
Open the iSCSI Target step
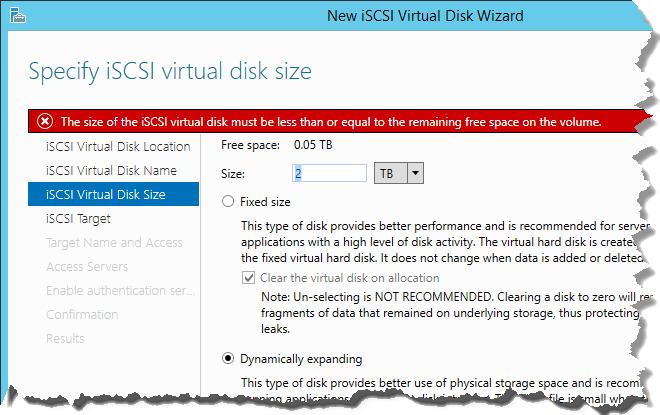click(x=78, y=218)
